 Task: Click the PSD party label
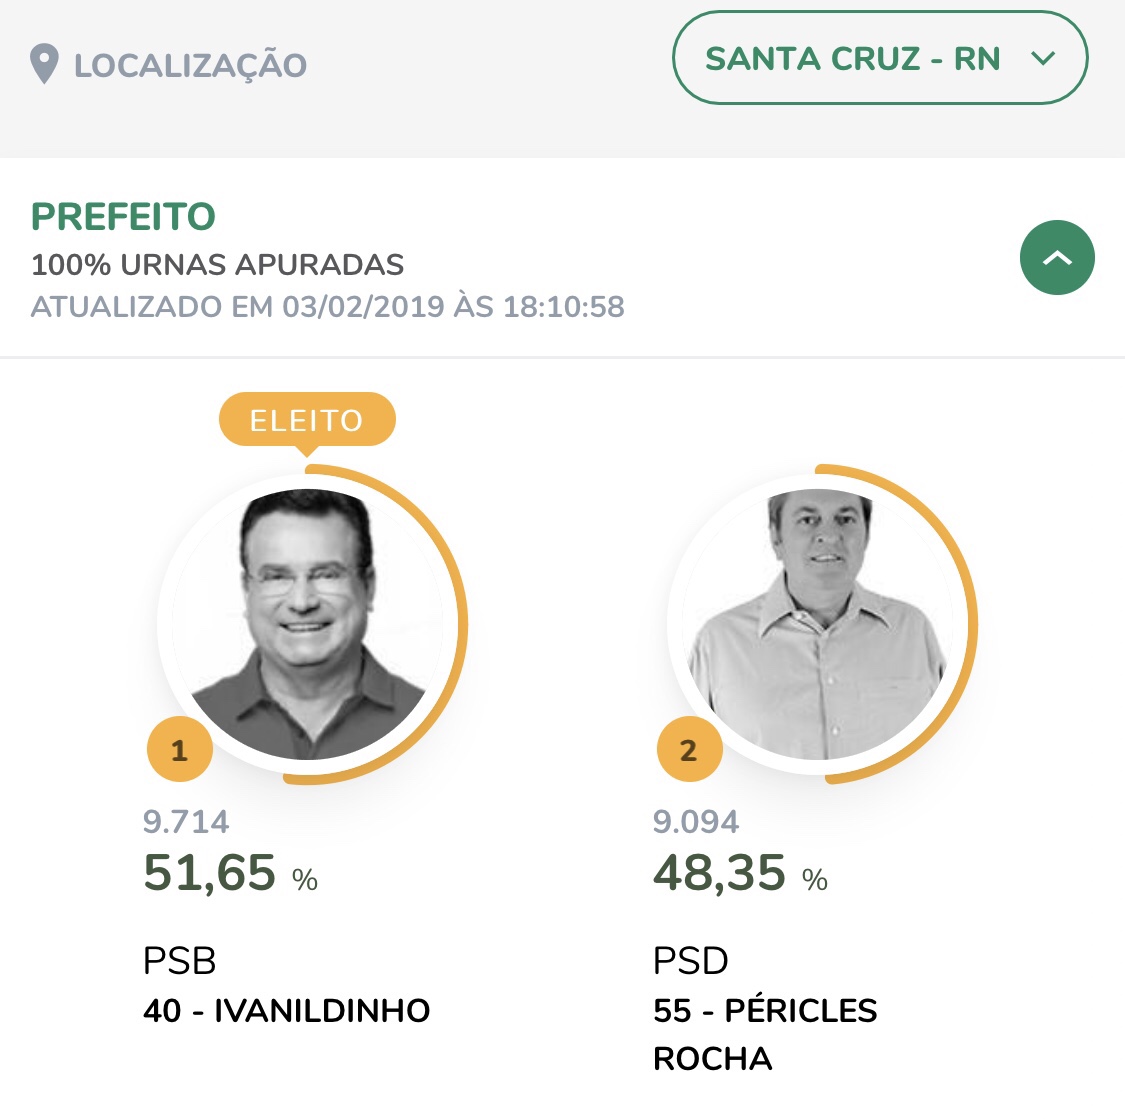(691, 961)
